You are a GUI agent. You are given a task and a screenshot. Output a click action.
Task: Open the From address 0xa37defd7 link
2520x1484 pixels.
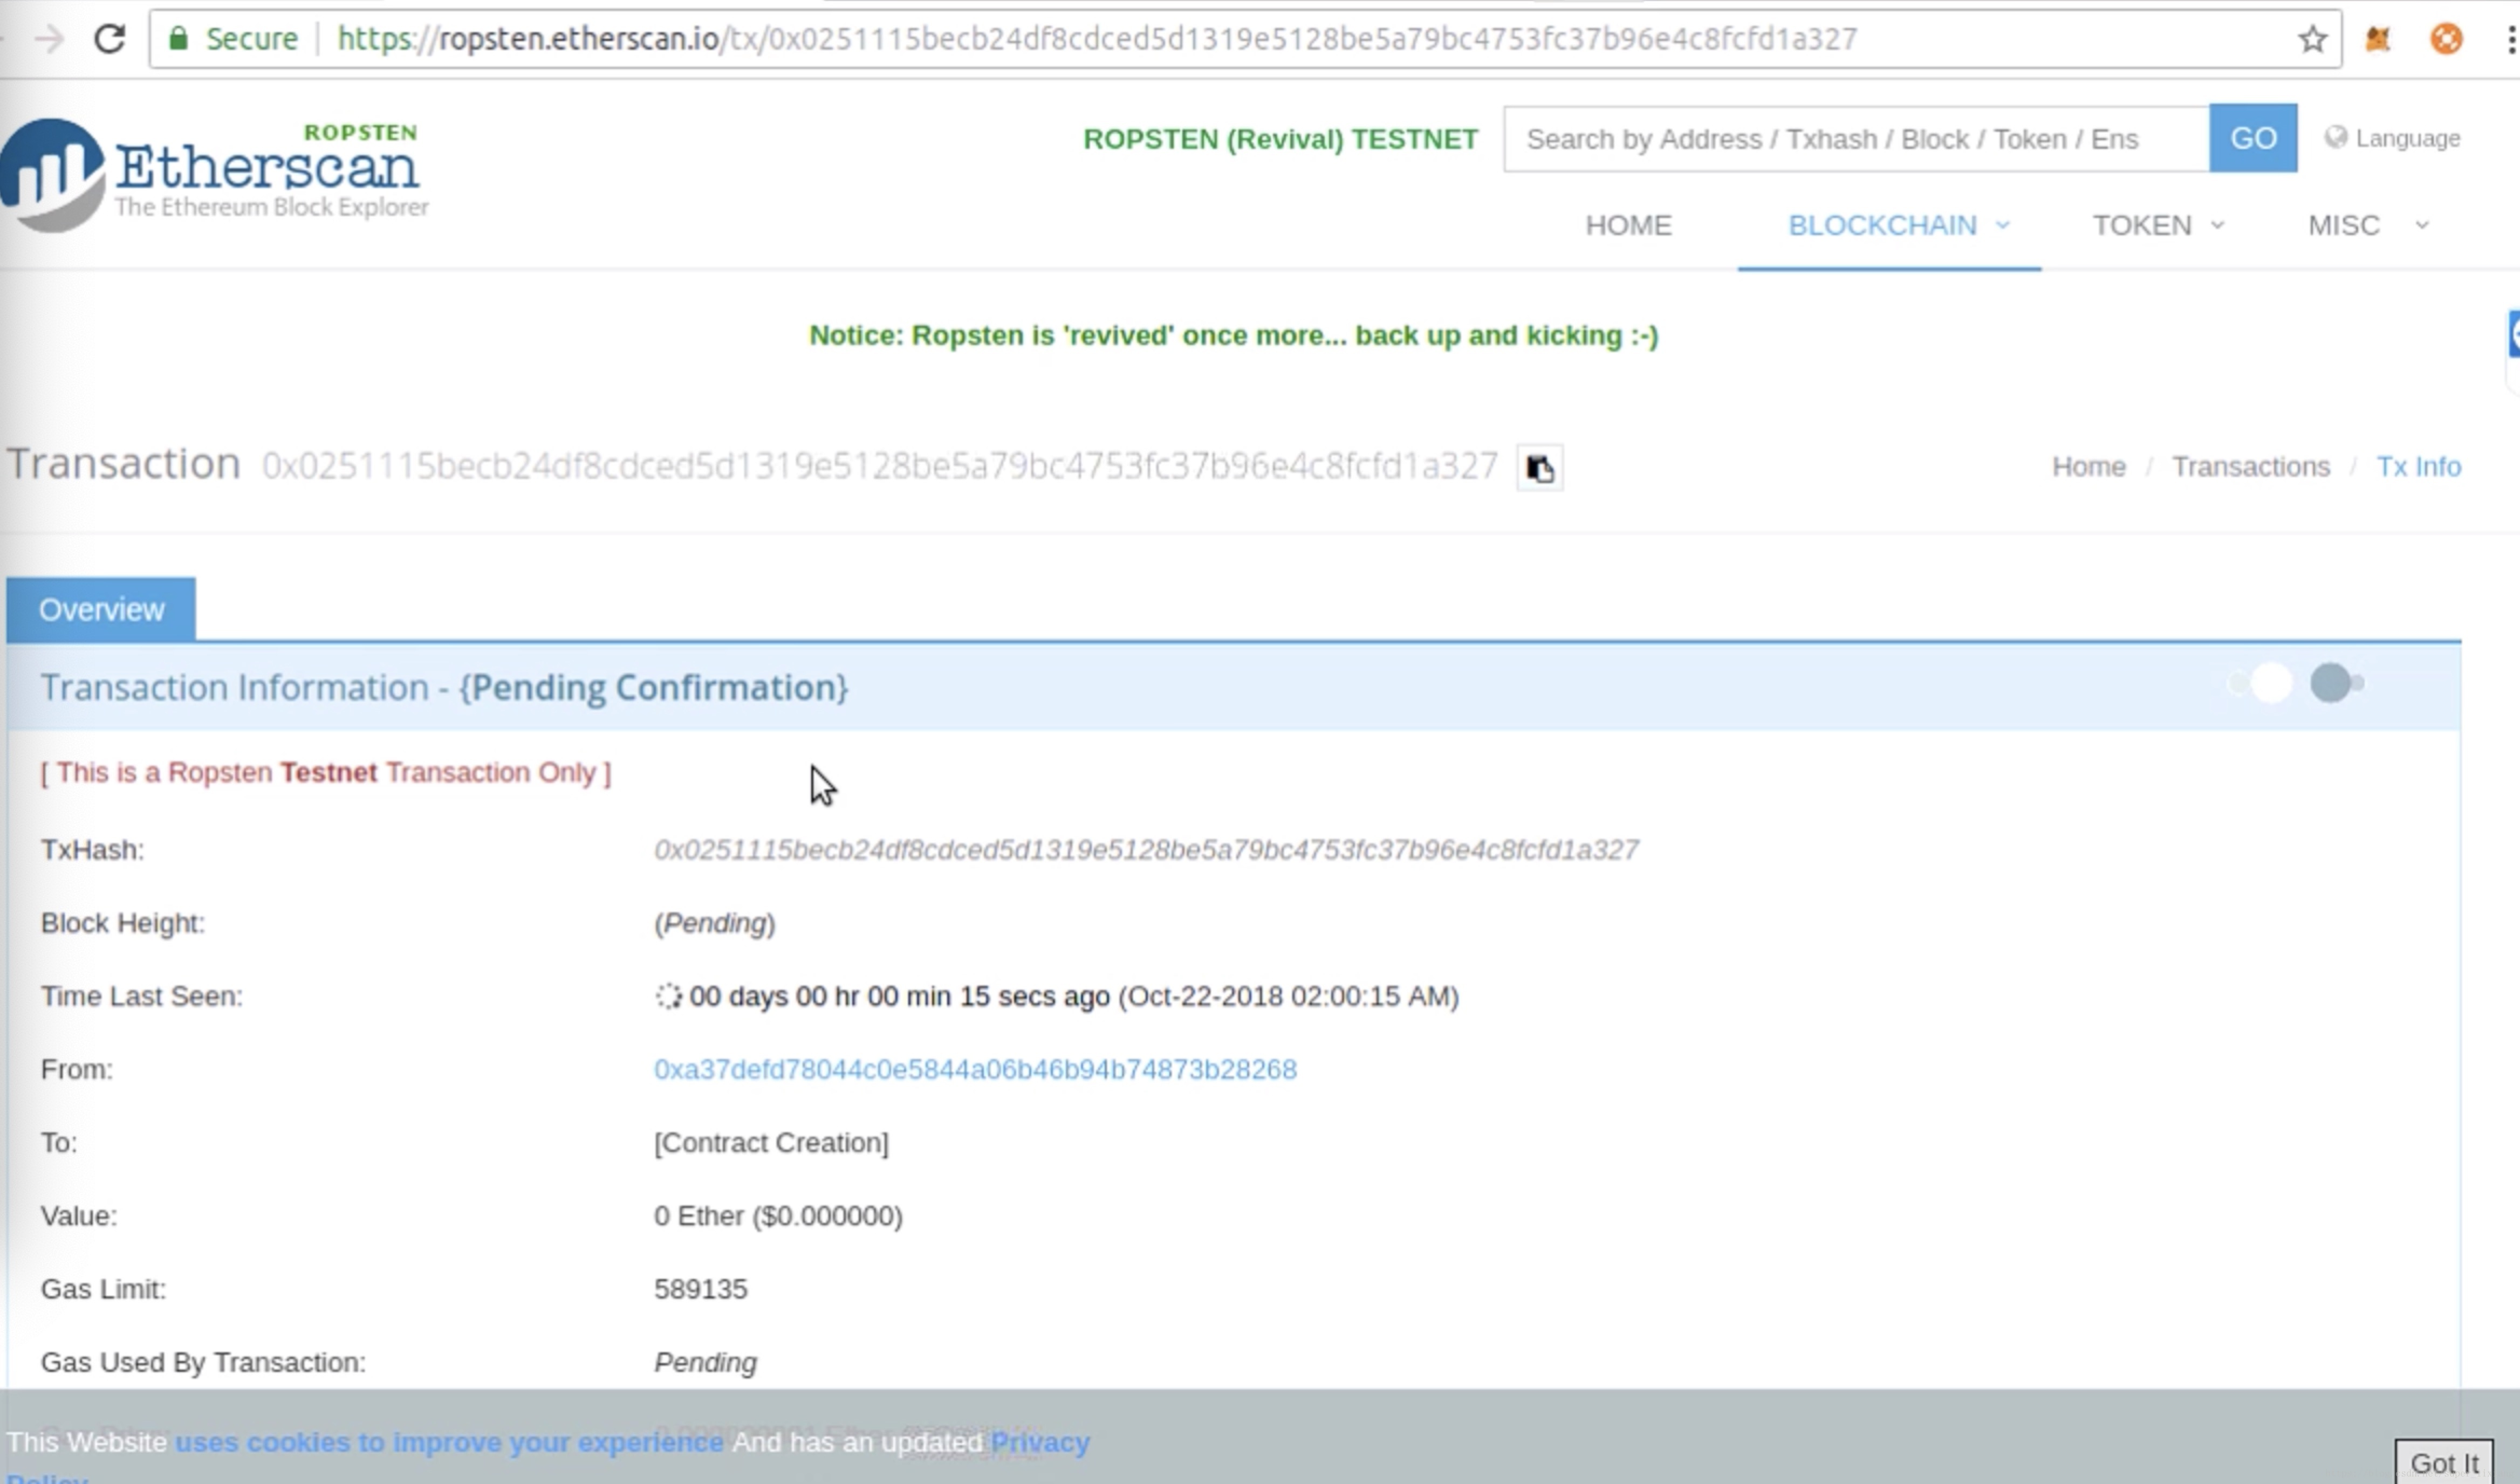(x=975, y=1069)
